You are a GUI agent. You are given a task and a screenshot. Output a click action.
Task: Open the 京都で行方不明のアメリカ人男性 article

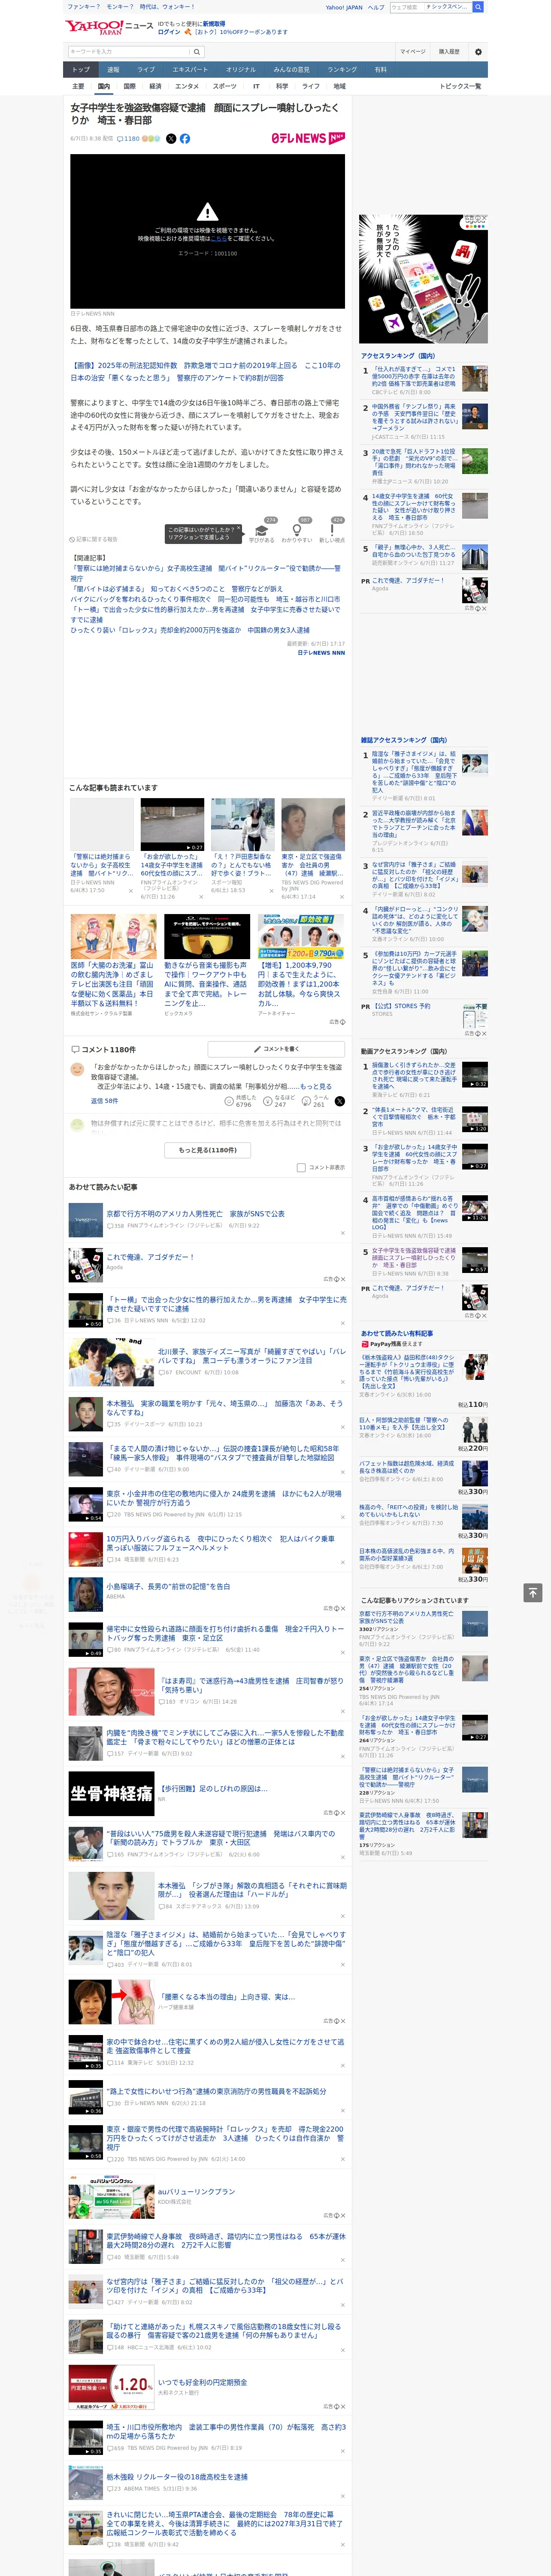(x=196, y=1214)
